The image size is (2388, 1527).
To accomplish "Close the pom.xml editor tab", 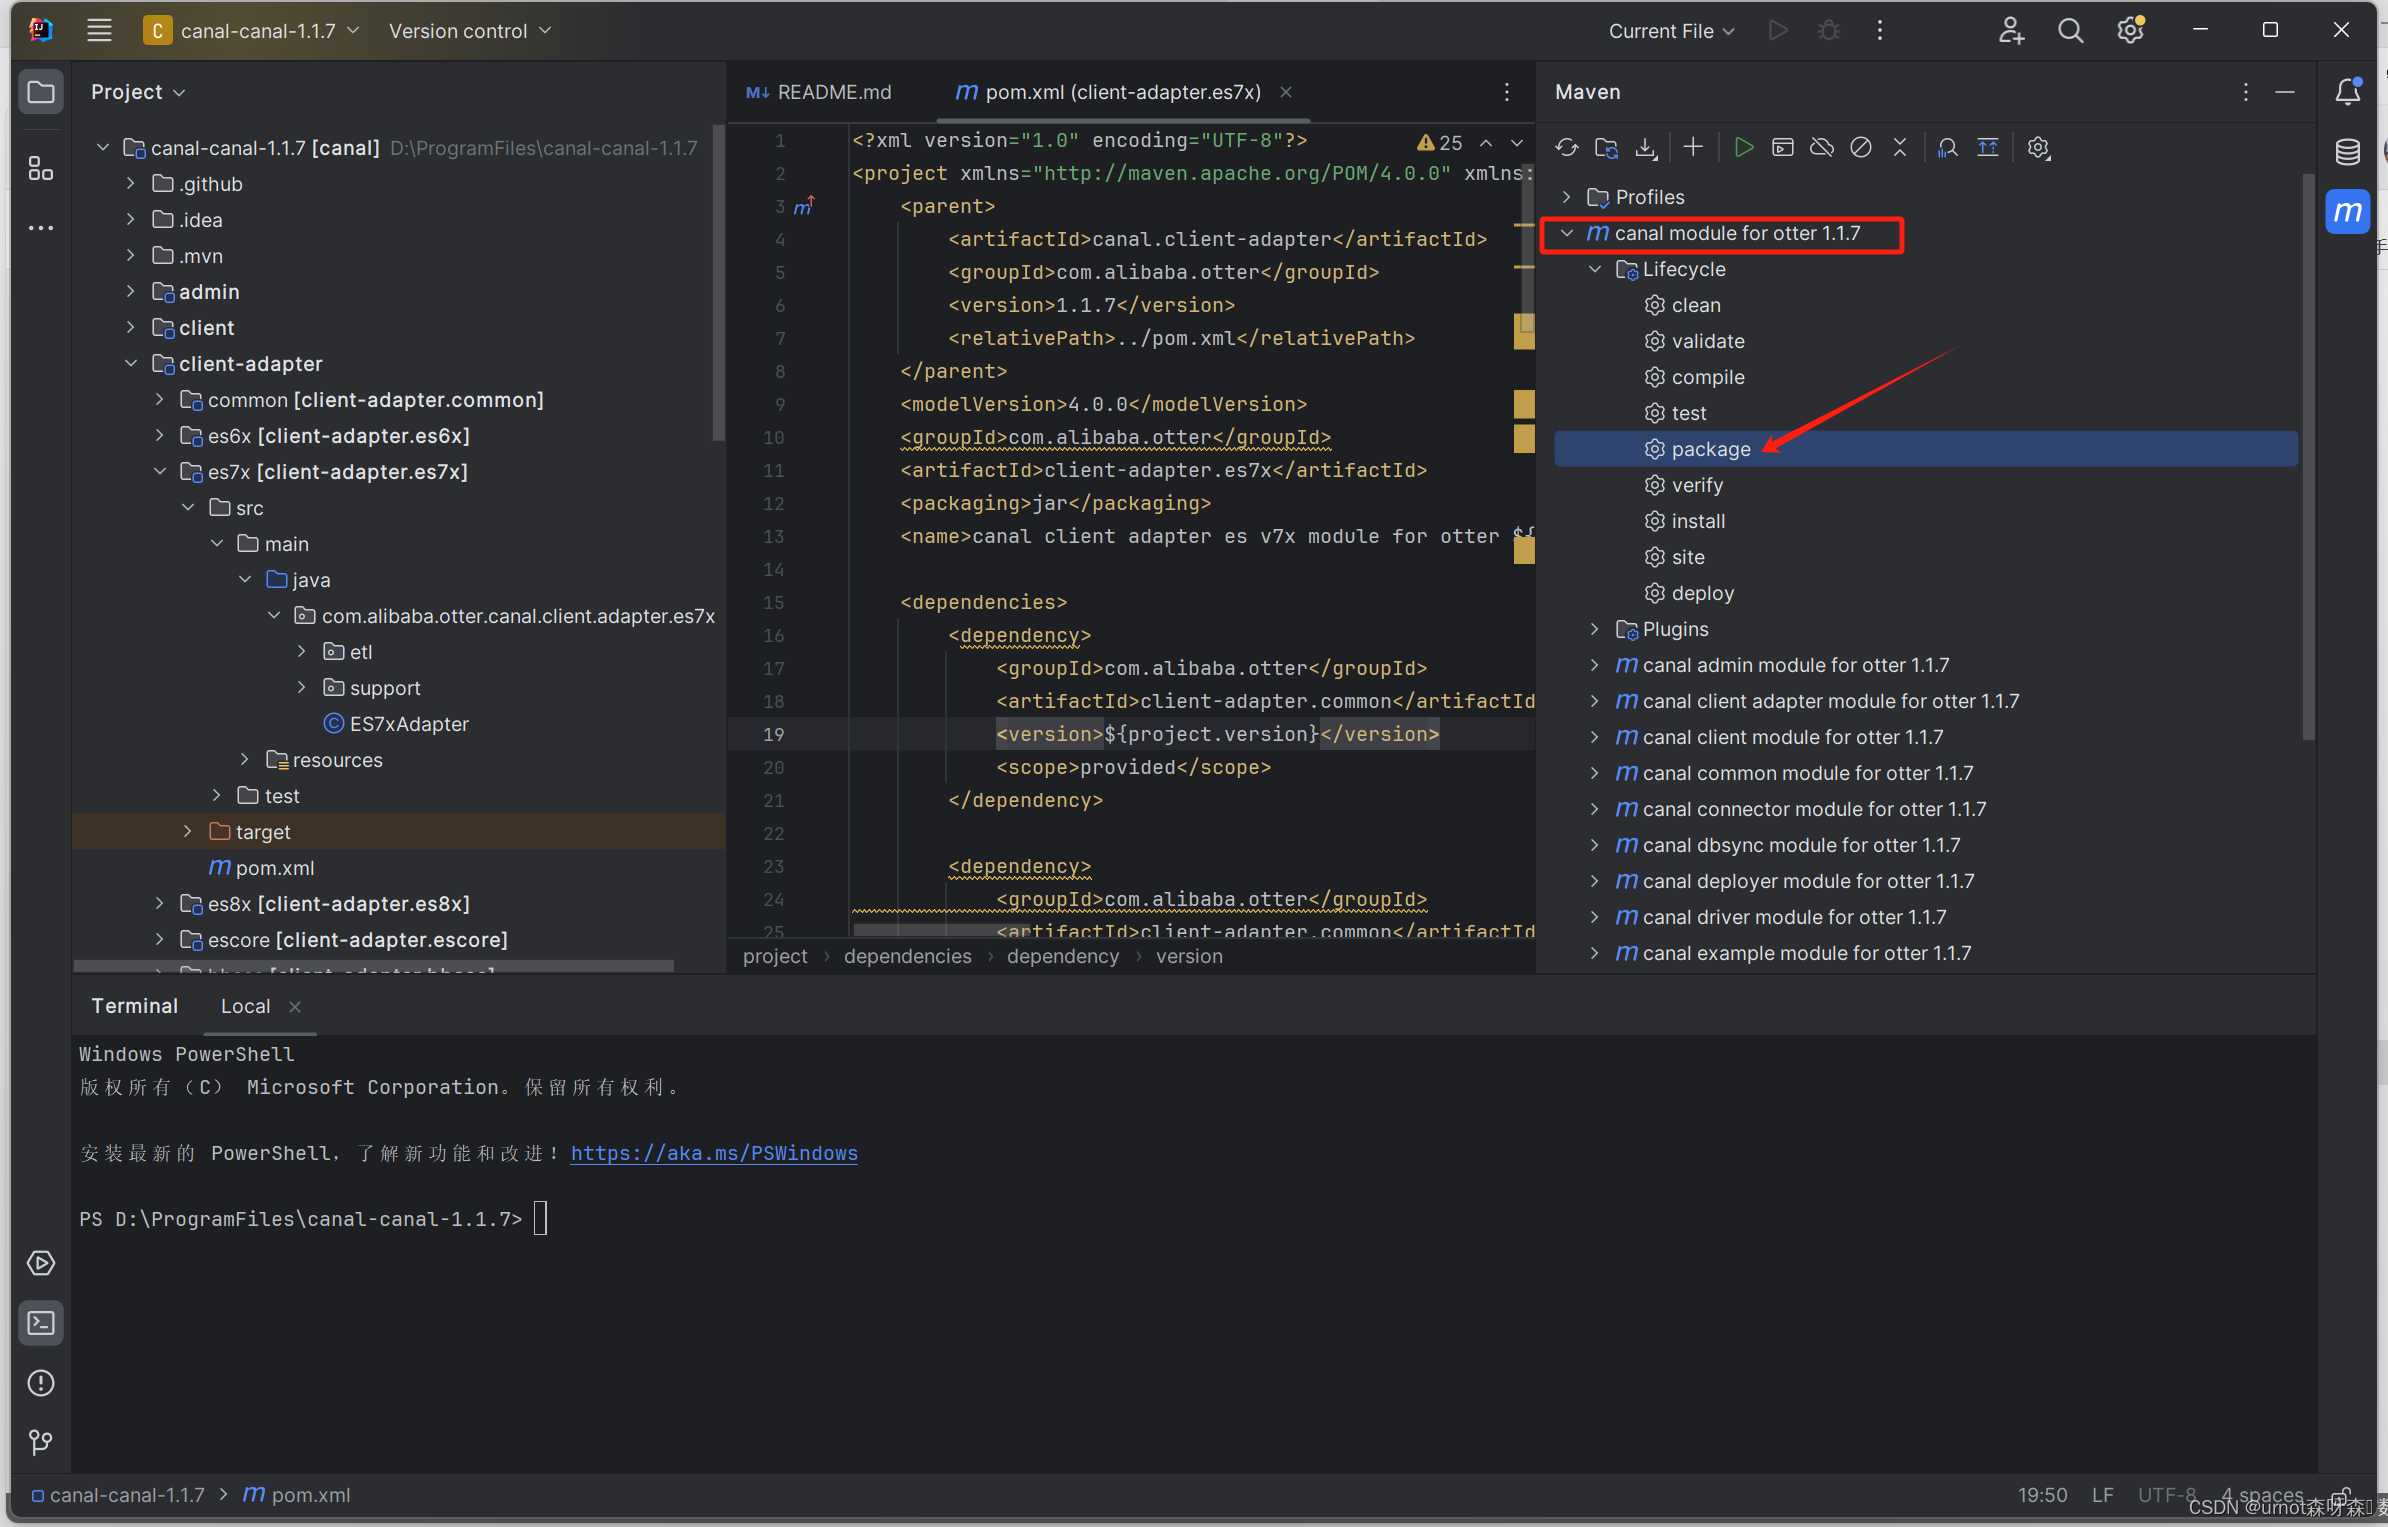I will point(1286,92).
